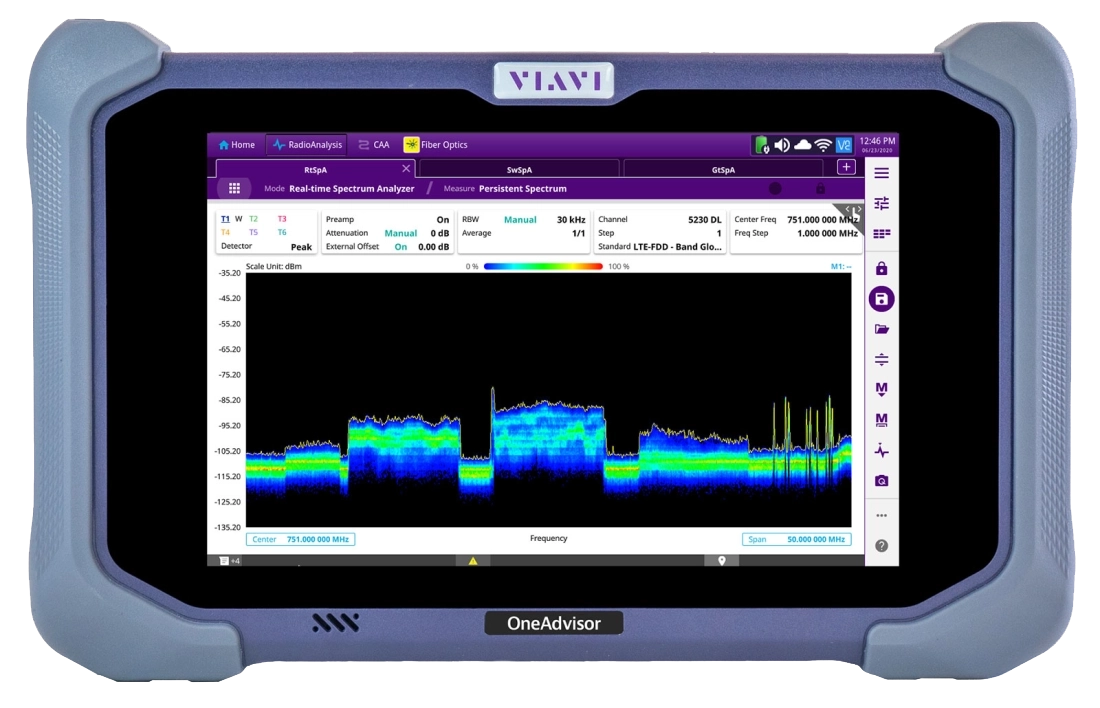Viewport: 1100px width, 708px height.
Task: Click the screenshot capture icon
Action: tap(881, 481)
